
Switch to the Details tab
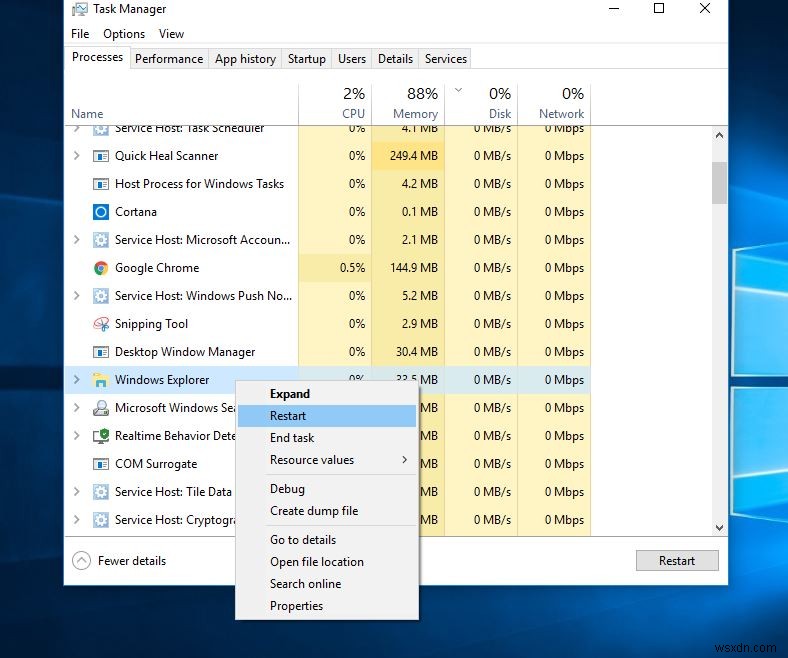click(395, 59)
